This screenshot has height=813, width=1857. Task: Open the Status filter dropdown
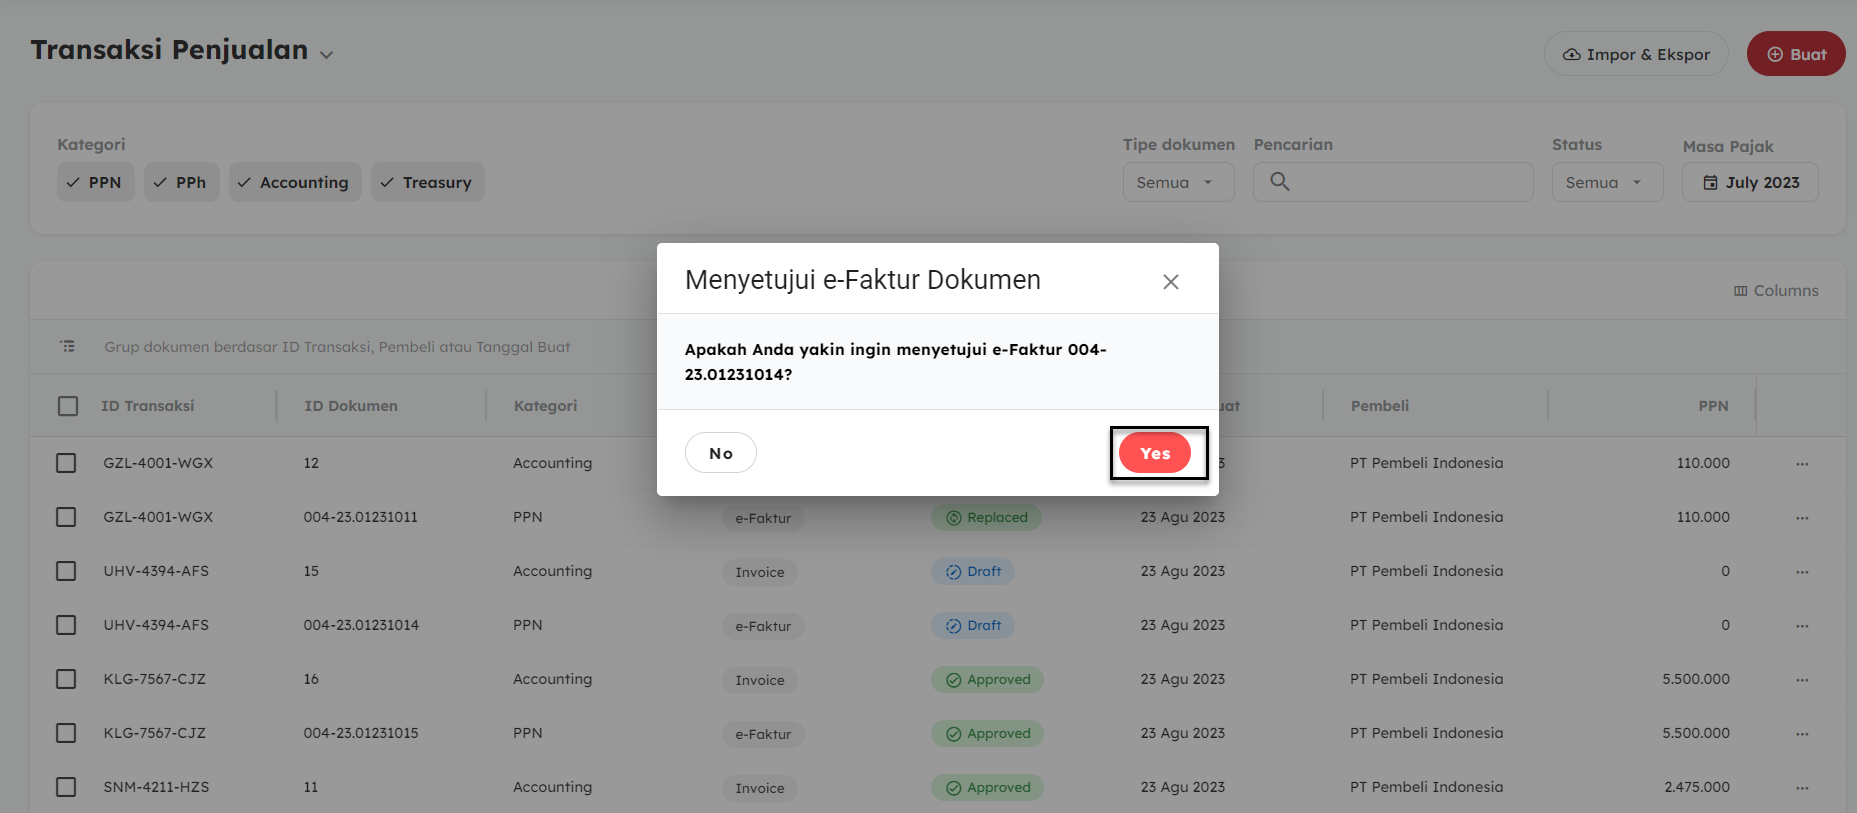pyautogui.click(x=1606, y=183)
